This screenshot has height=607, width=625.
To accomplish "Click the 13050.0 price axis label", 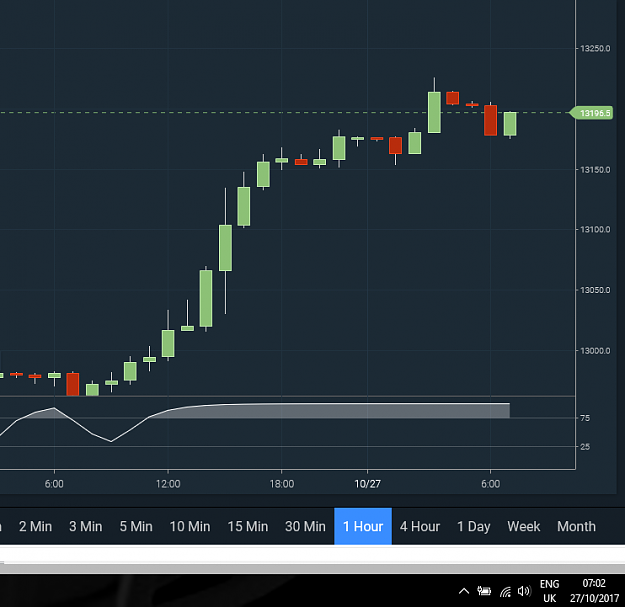I will click(595, 290).
